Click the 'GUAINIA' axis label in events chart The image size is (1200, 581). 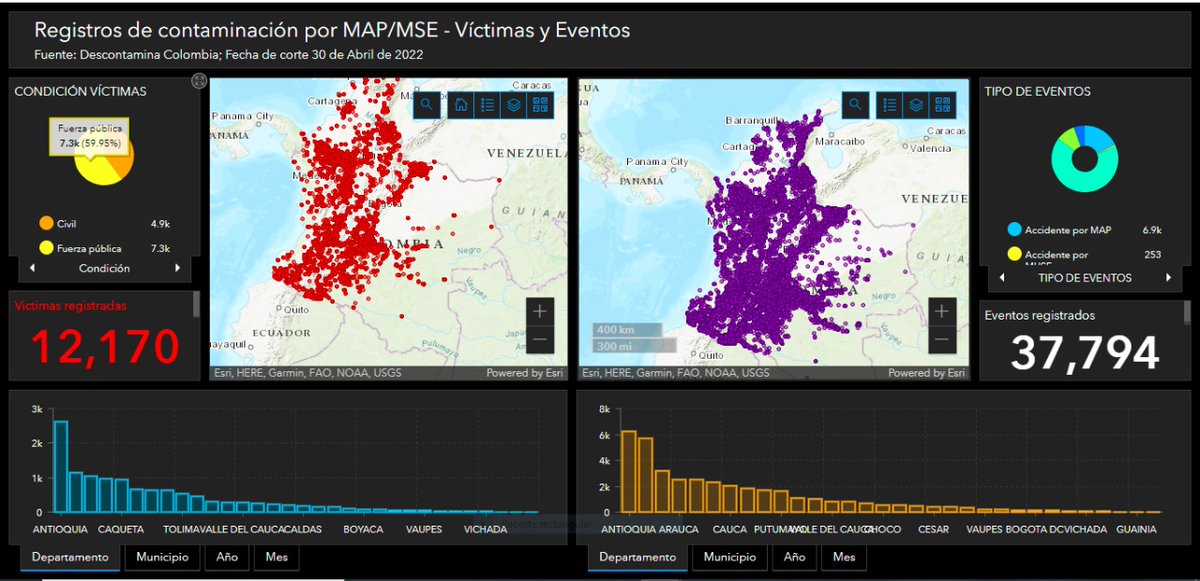click(x=1138, y=529)
